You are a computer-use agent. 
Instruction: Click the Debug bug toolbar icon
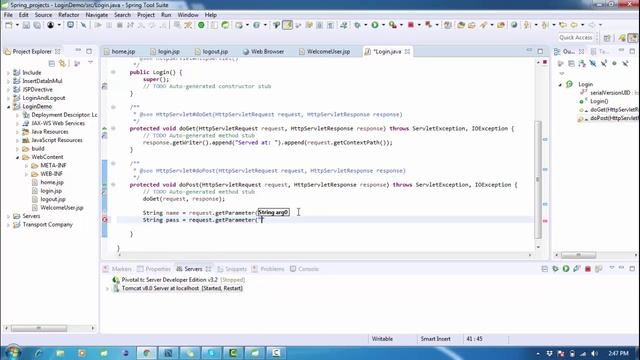tap(357, 25)
